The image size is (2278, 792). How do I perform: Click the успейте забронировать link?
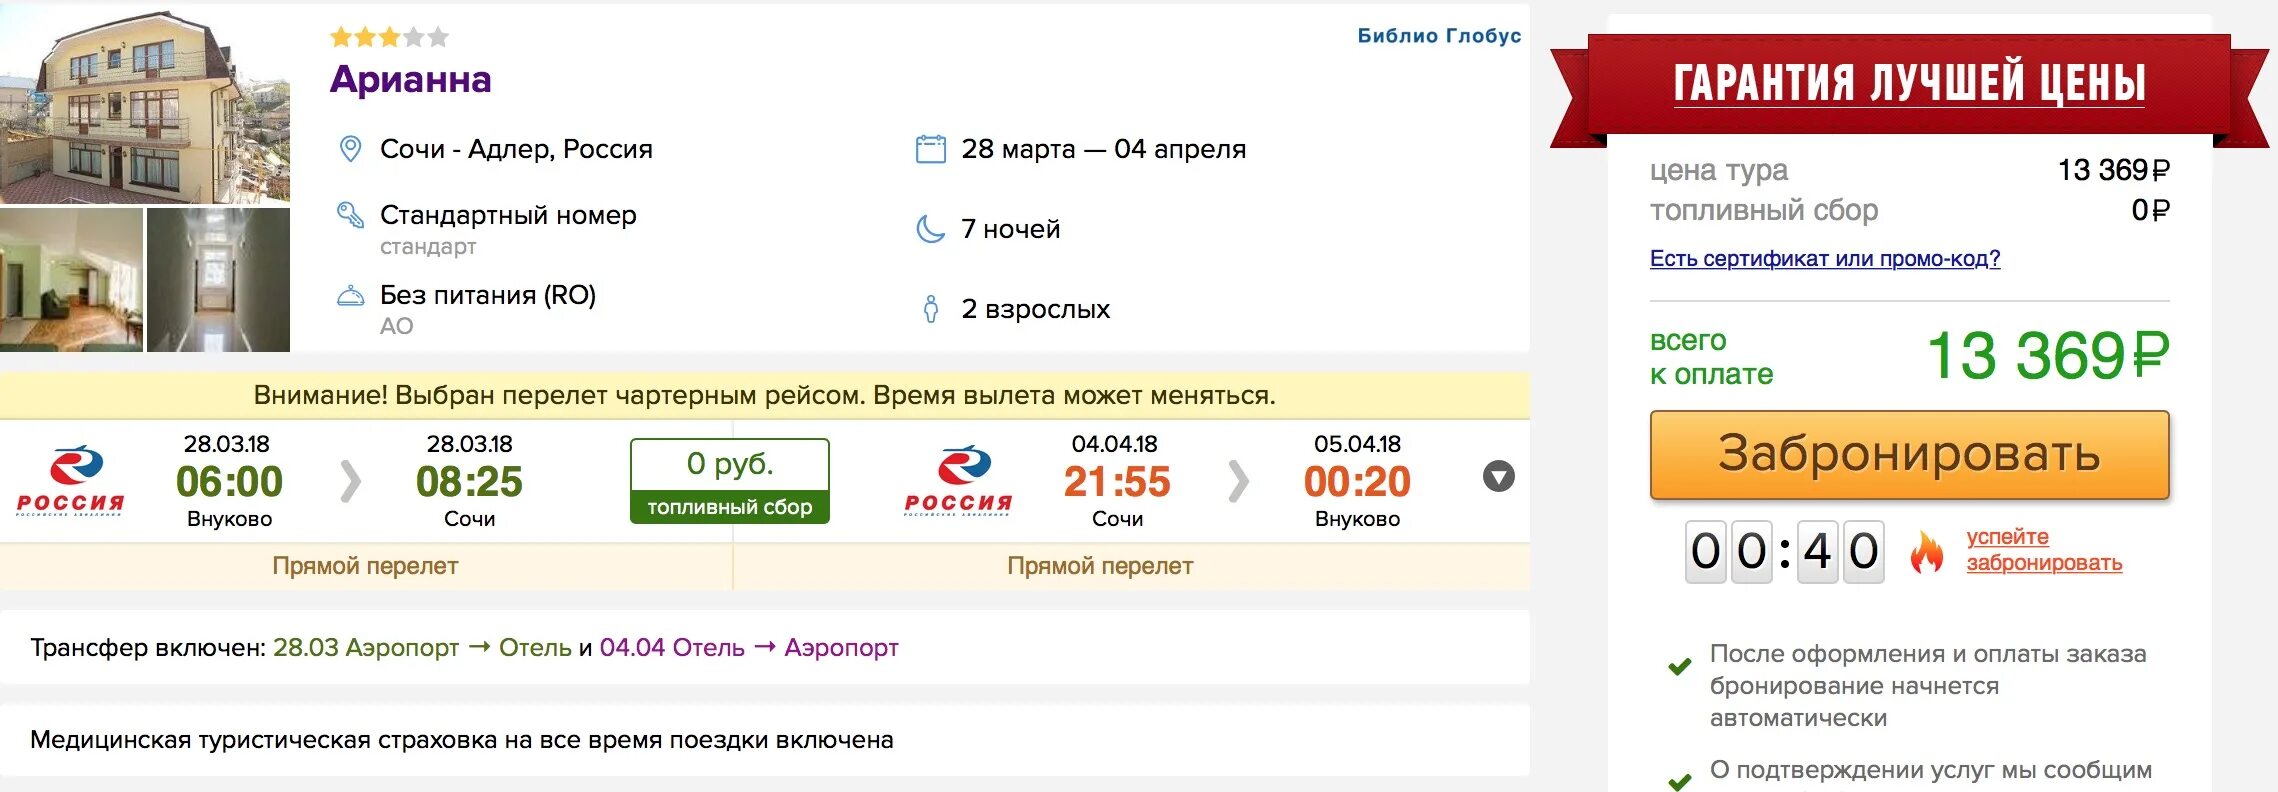(2043, 550)
